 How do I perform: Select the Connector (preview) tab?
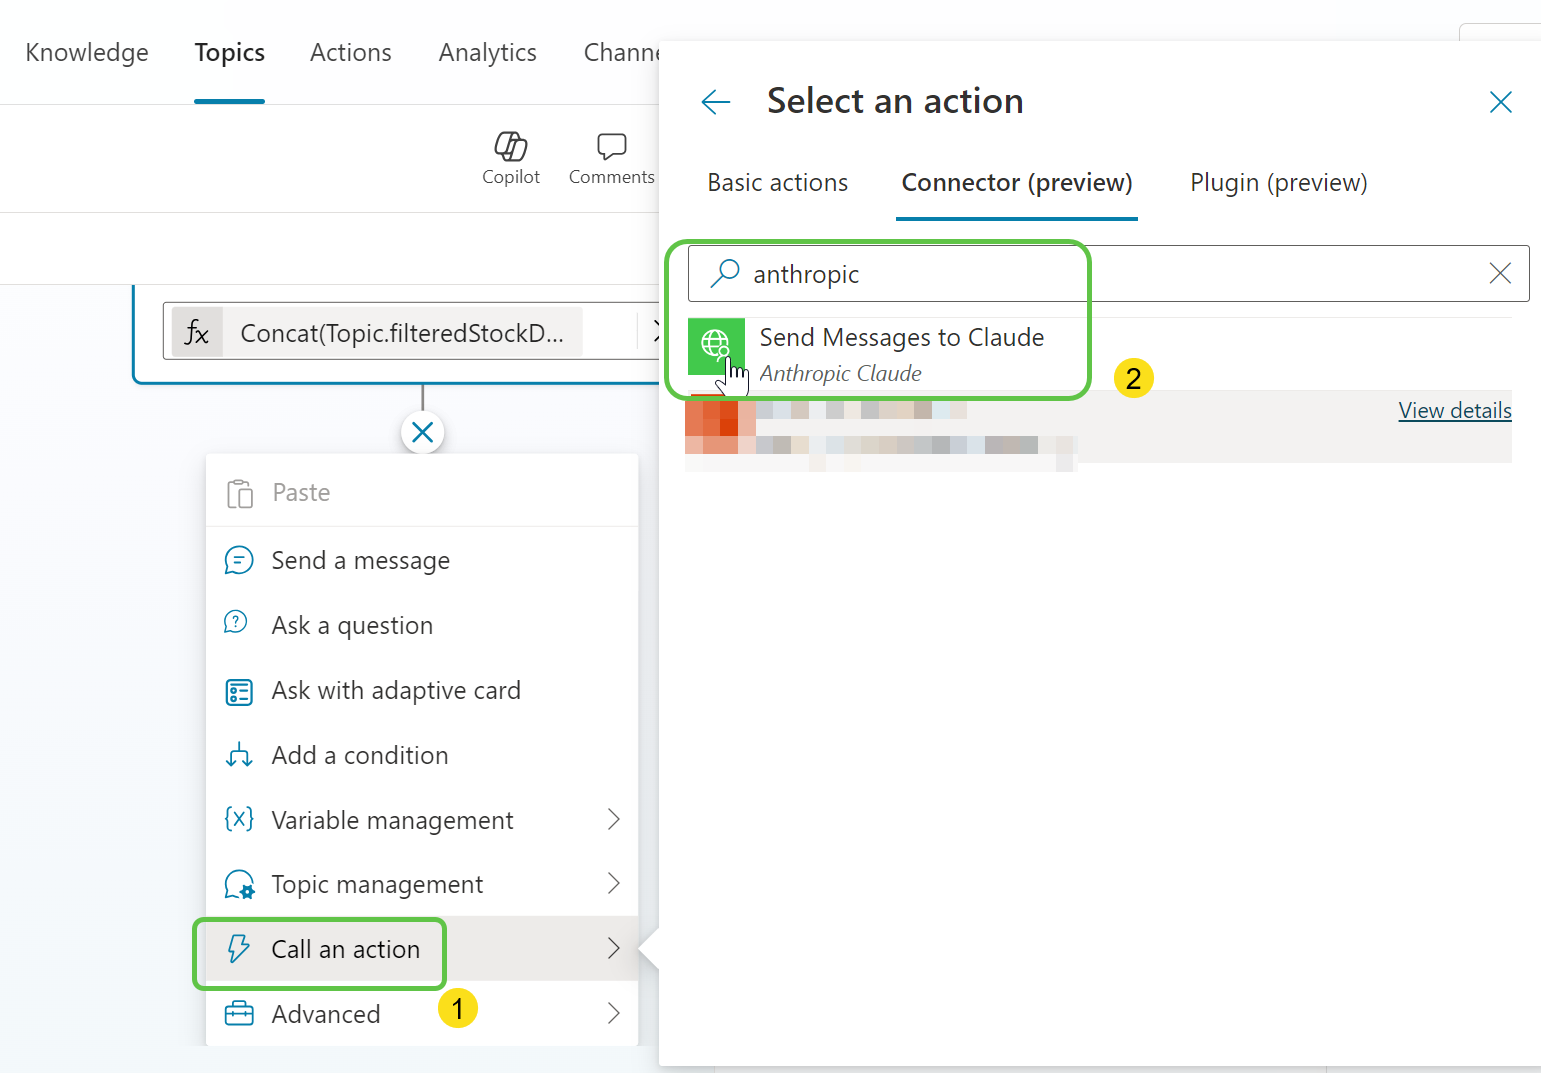click(1017, 183)
